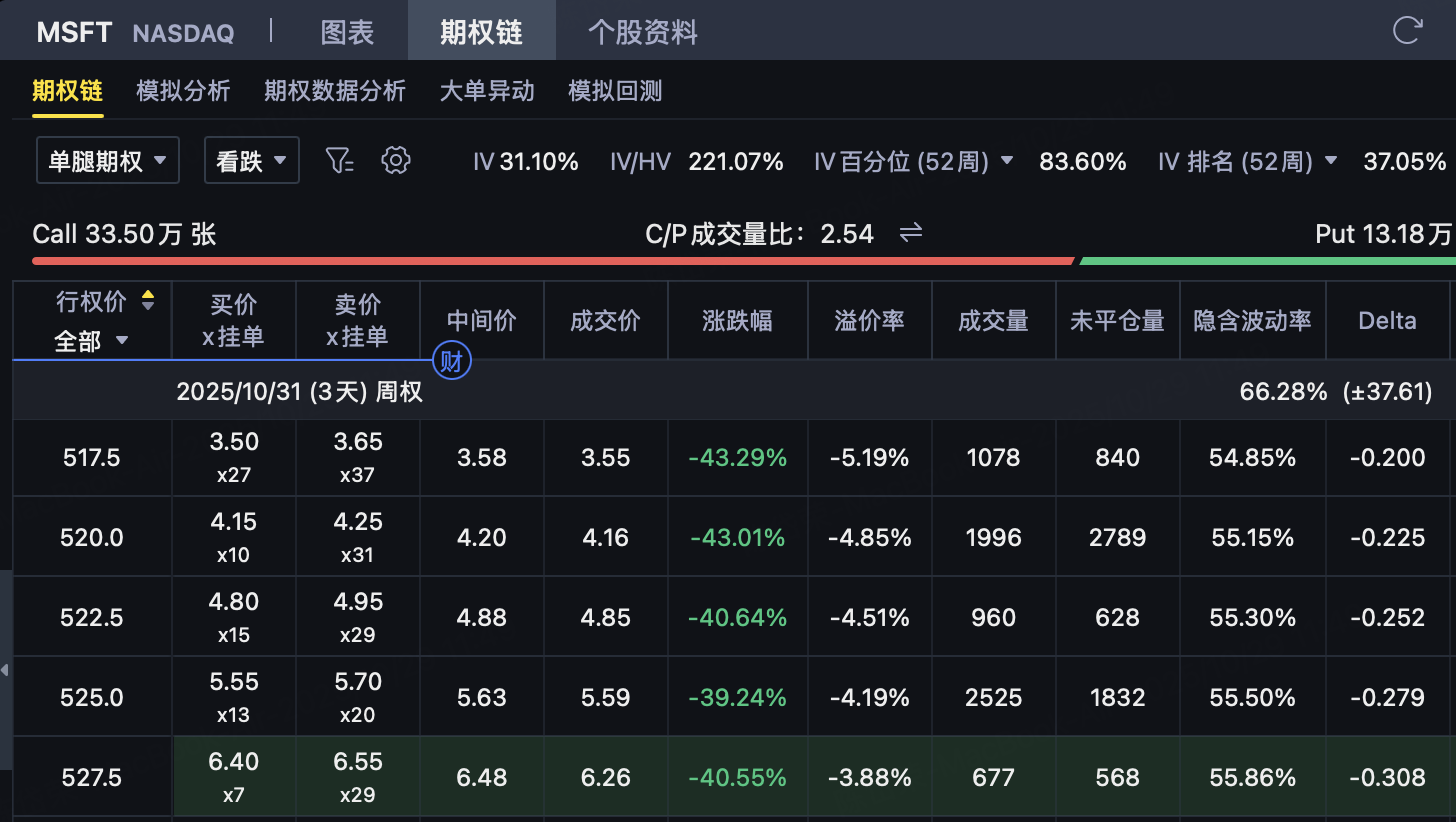Click the red Call volume ratio bar
Screen dimensions: 1456x822
pos(552,261)
